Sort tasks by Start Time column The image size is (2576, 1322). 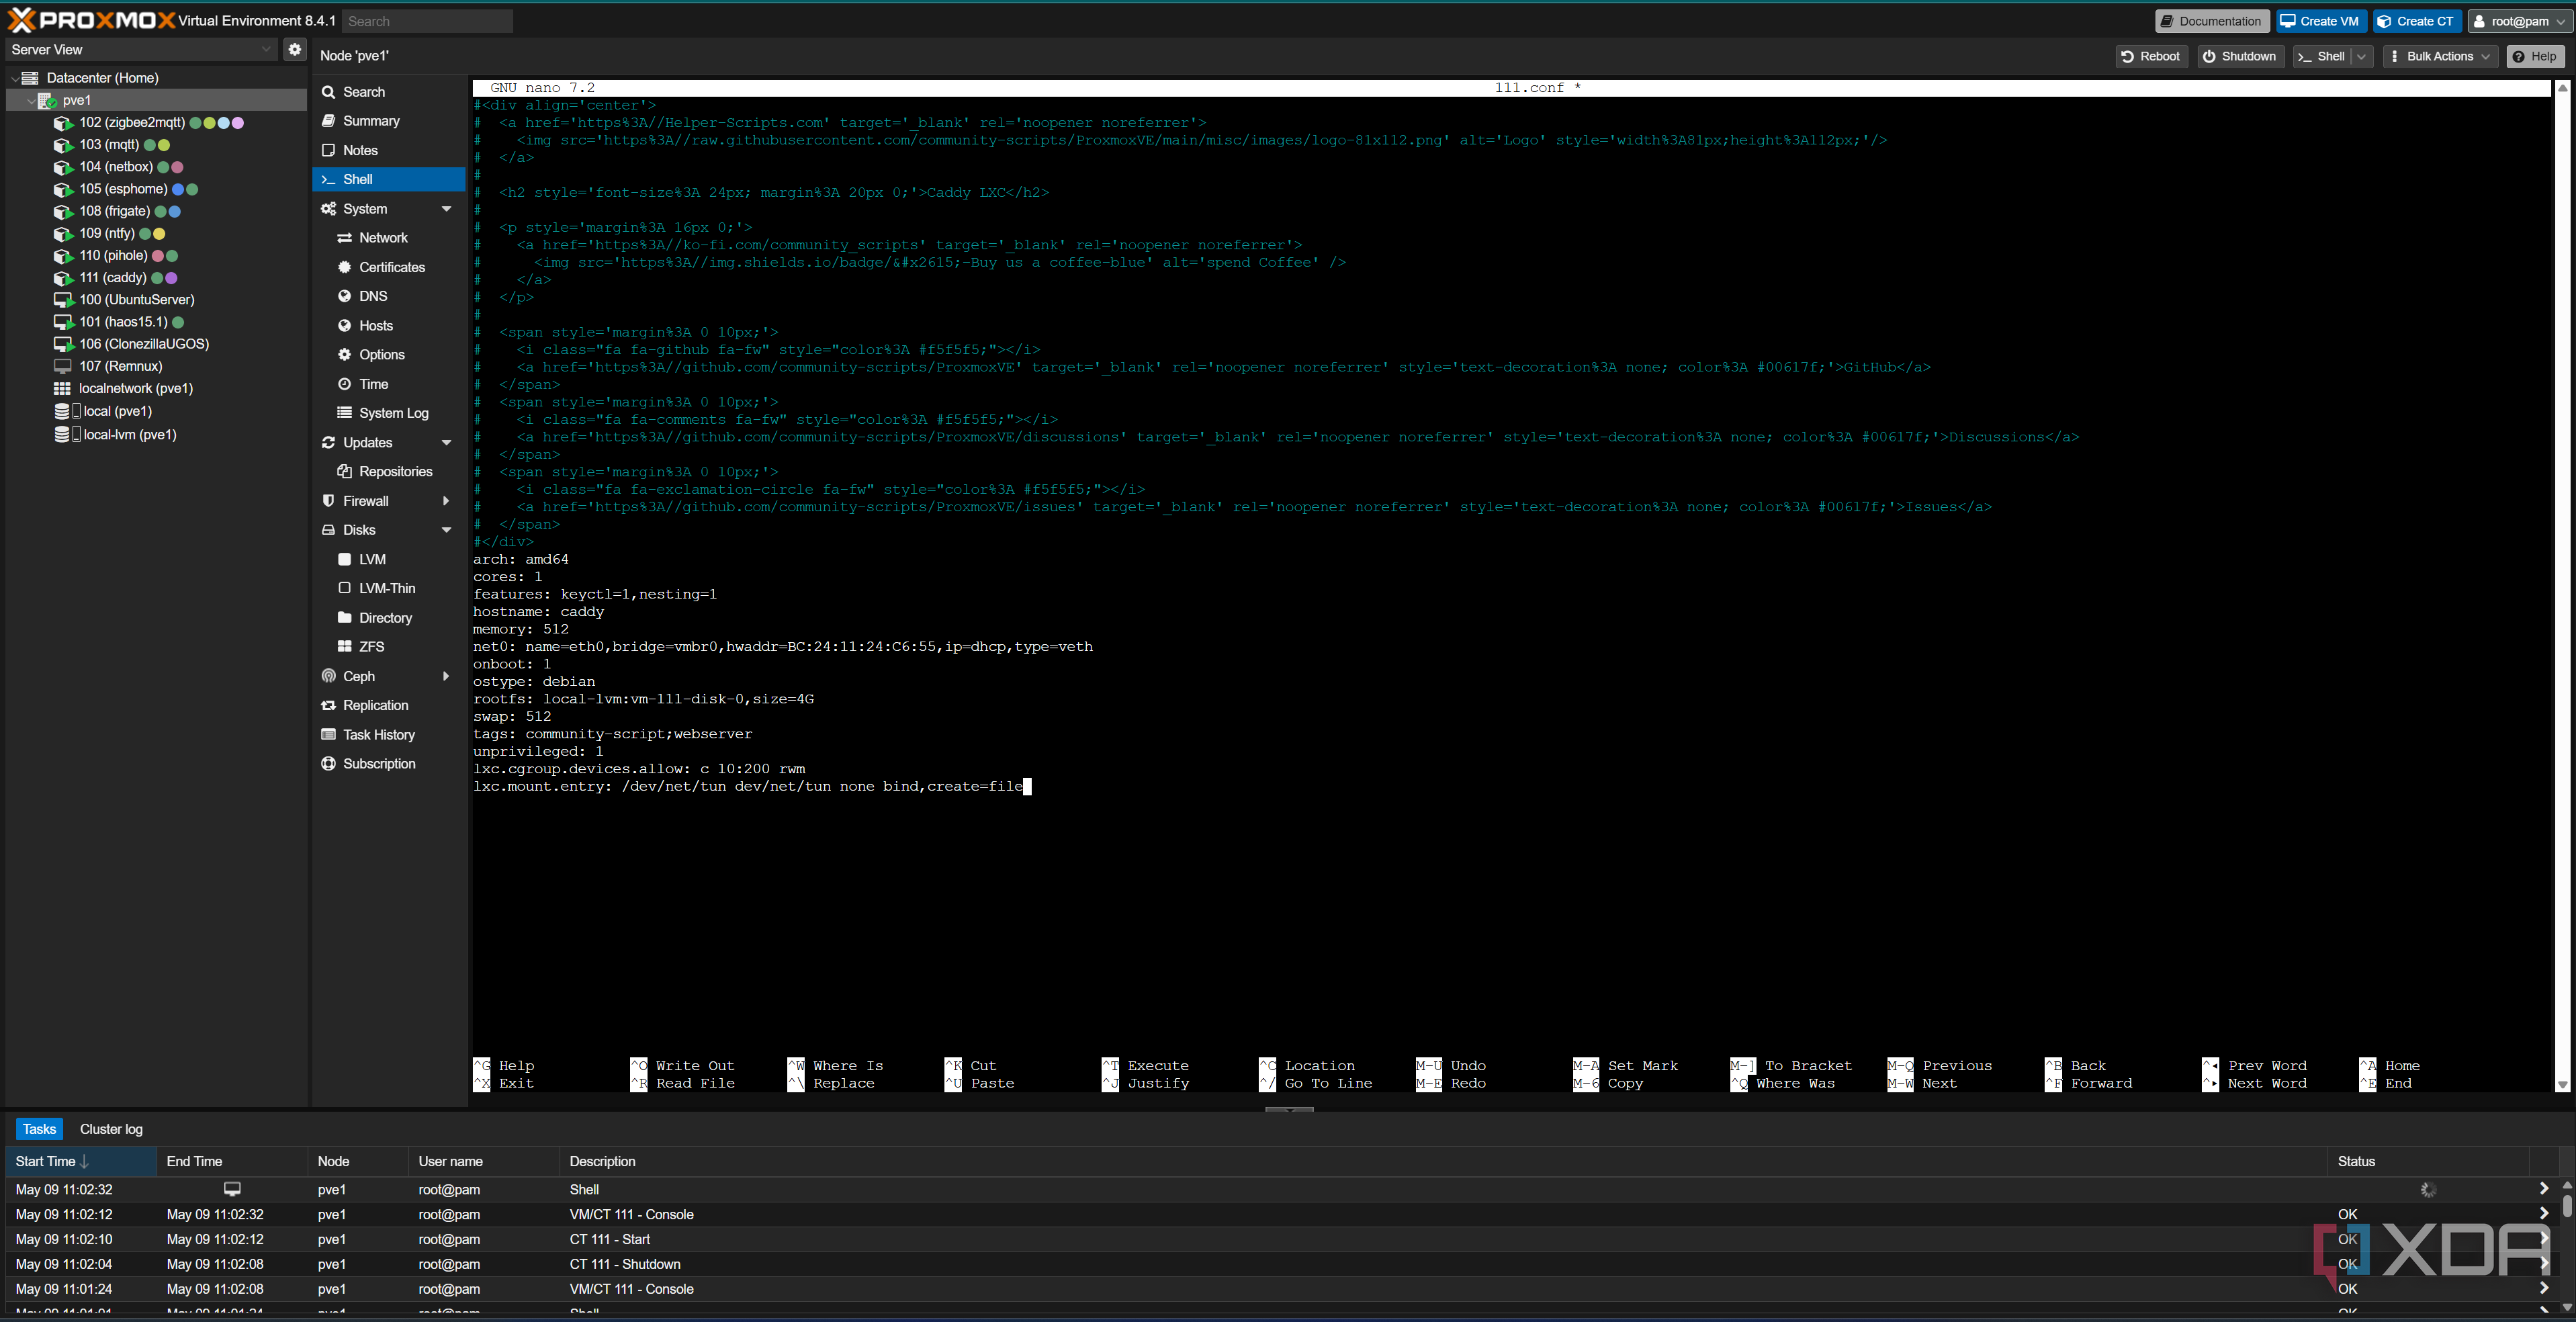(81, 1161)
